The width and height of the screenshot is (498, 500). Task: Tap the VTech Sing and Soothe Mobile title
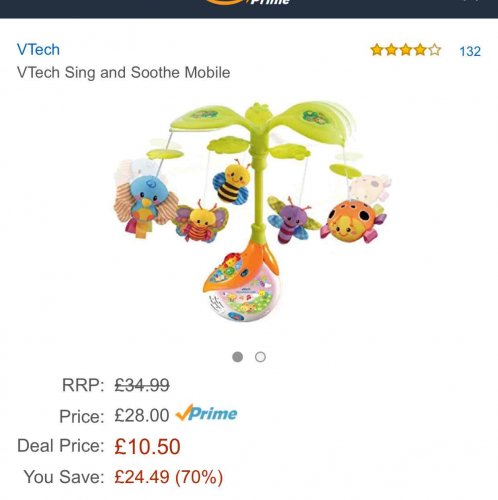click(123, 72)
